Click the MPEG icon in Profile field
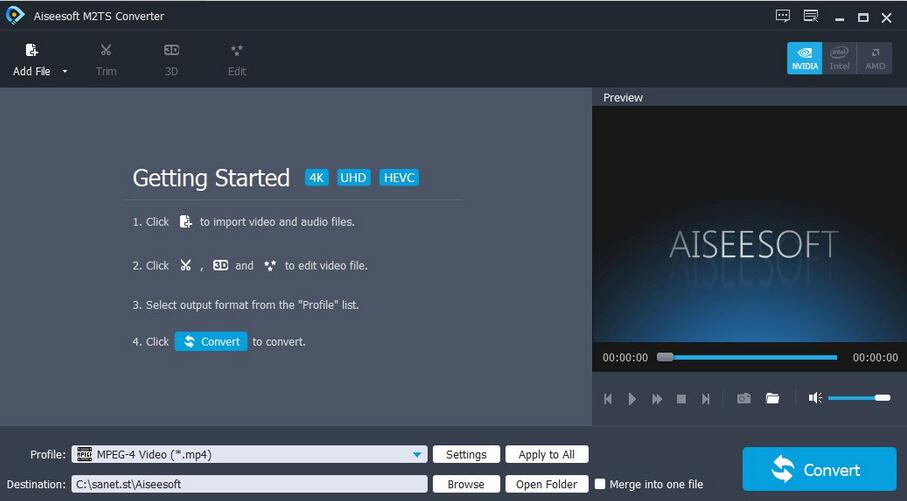The width and height of the screenshot is (907, 501). pos(84,454)
